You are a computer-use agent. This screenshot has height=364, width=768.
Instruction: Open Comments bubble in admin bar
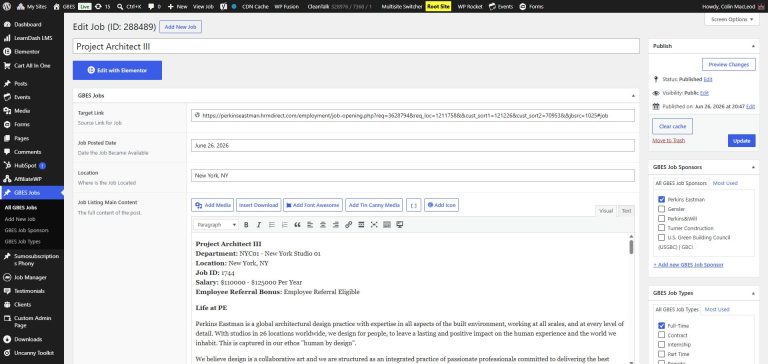[154, 7]
